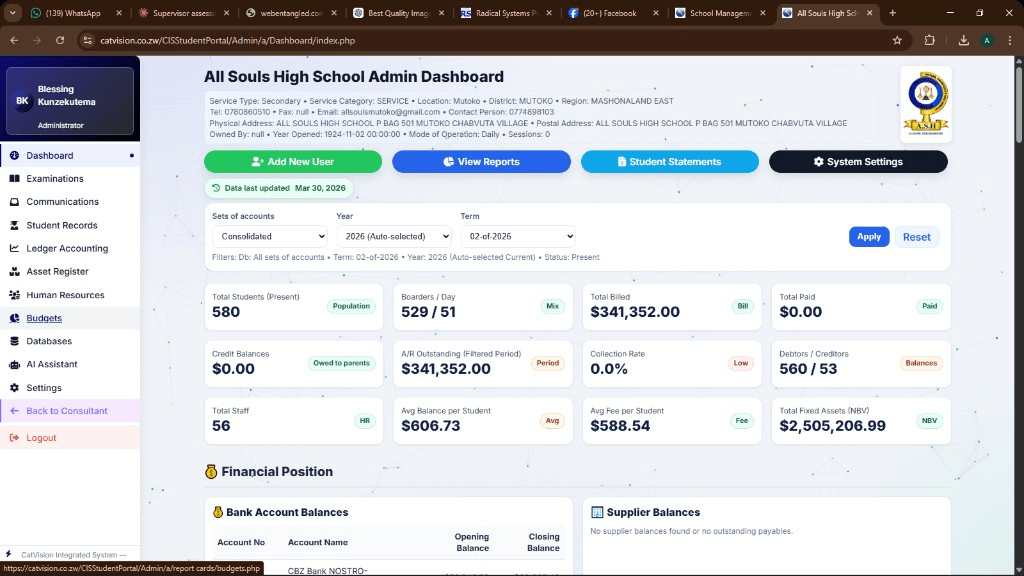Click the BK user avatar
The width and height of the screenshot is (1024, 576).
tap(22, 101)
